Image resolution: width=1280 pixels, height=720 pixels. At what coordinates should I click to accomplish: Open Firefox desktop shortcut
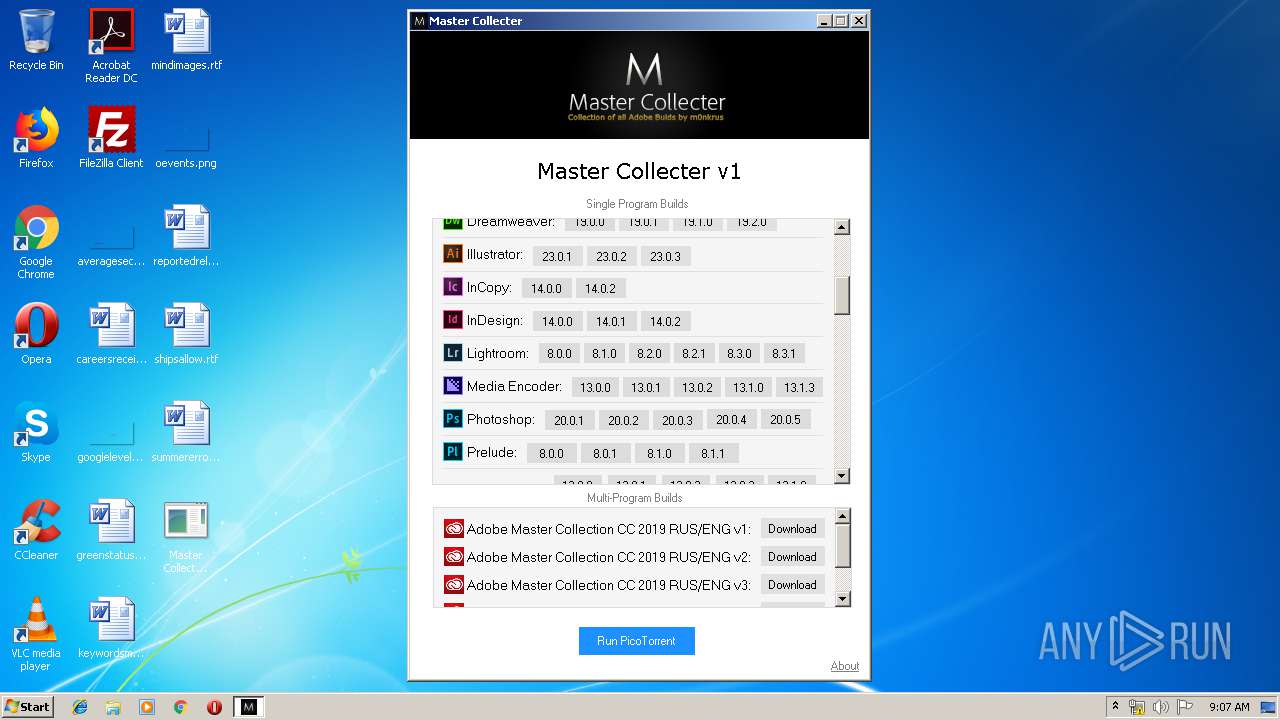click(36, 138)
